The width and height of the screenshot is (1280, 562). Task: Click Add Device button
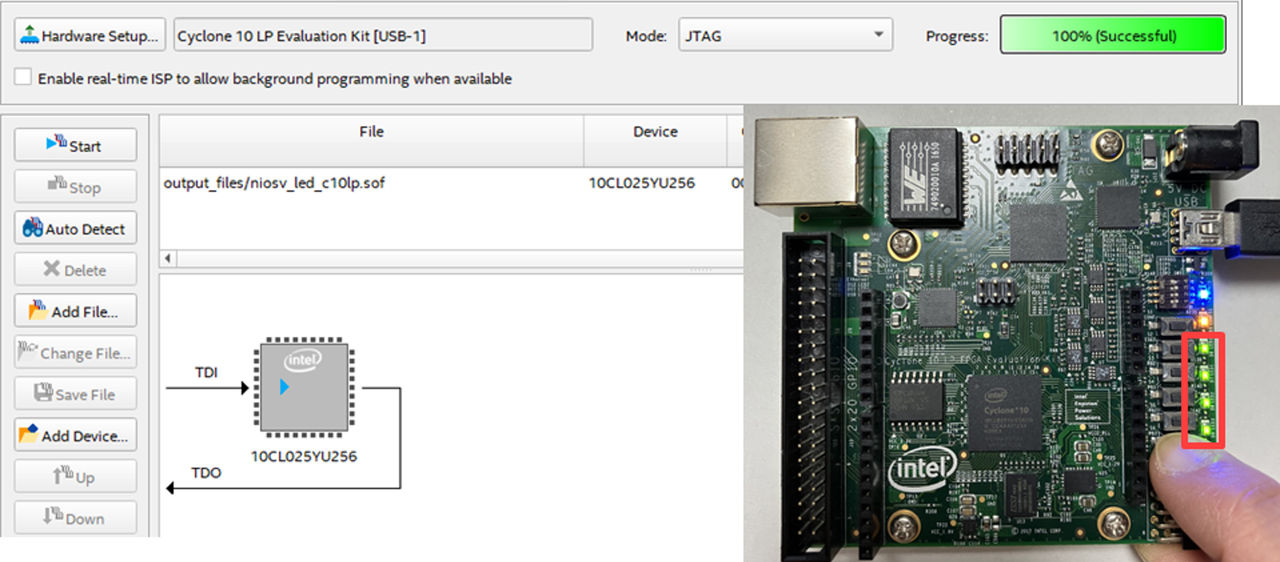75,435
